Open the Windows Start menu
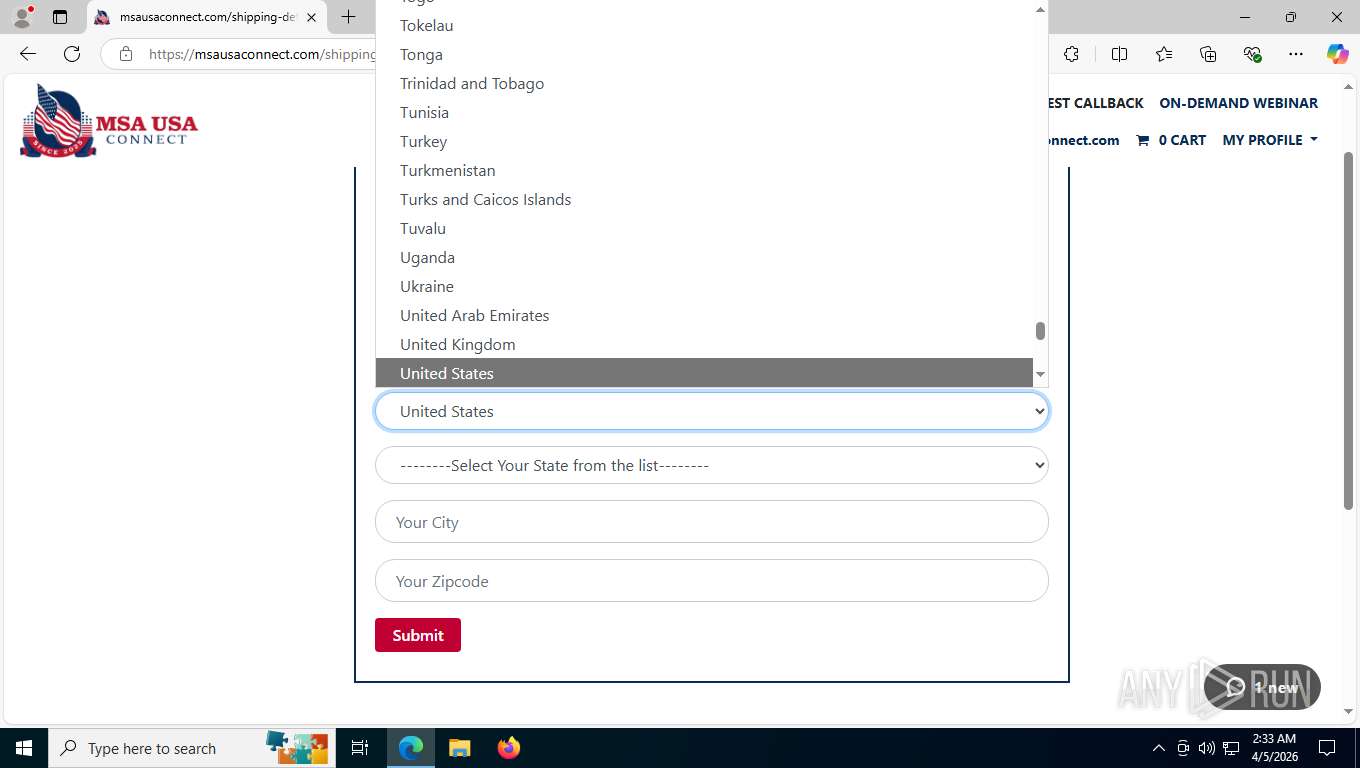Image resolution: width=1360 pixels, height=768 pixels. (x=23, y=748)
